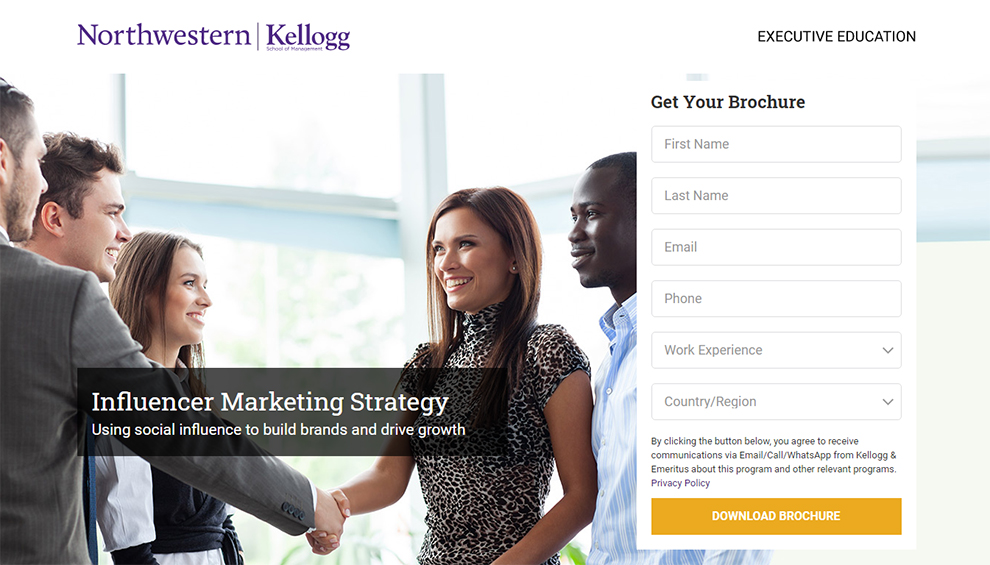Click the Northwestern logo wordmark
The height and width of the screenshot is (565, 990).
tap(164, 35)
